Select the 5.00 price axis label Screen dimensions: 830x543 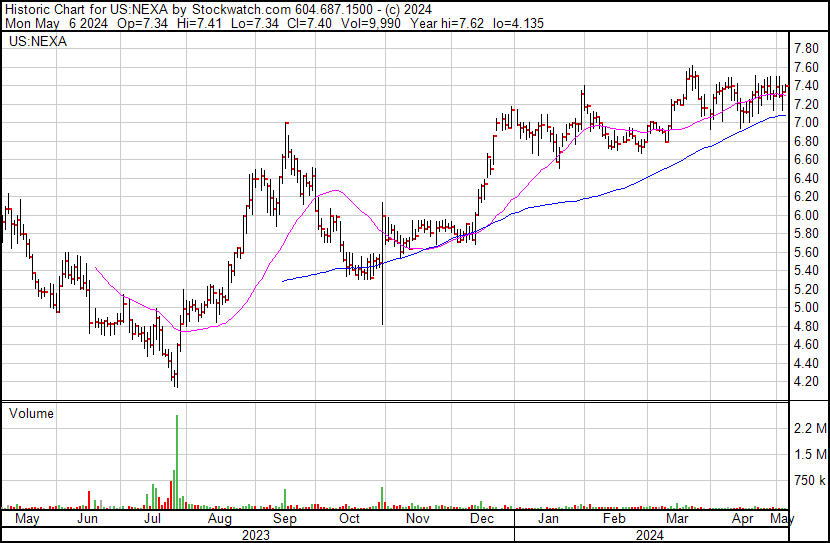(807, 307)
